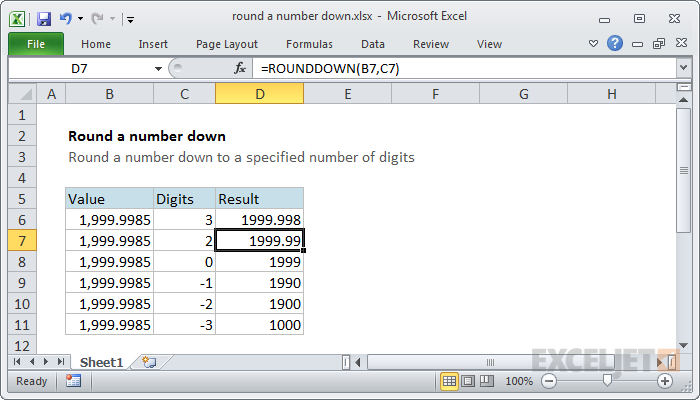Click the 100% zoom level button

519,381
